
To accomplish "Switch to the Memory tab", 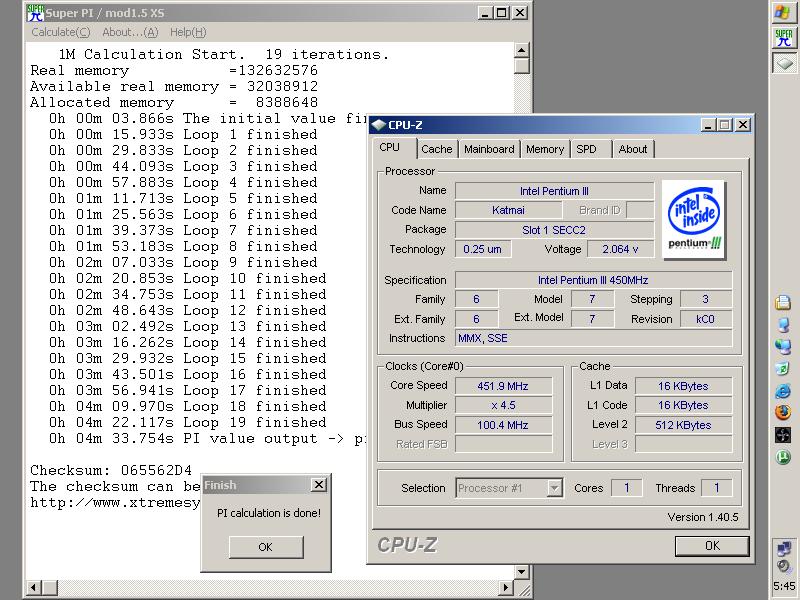I will [x=545, y=149].
